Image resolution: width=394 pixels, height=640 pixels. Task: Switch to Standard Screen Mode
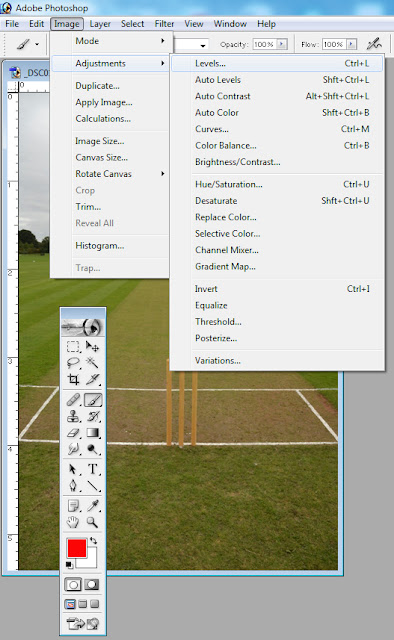70,604
